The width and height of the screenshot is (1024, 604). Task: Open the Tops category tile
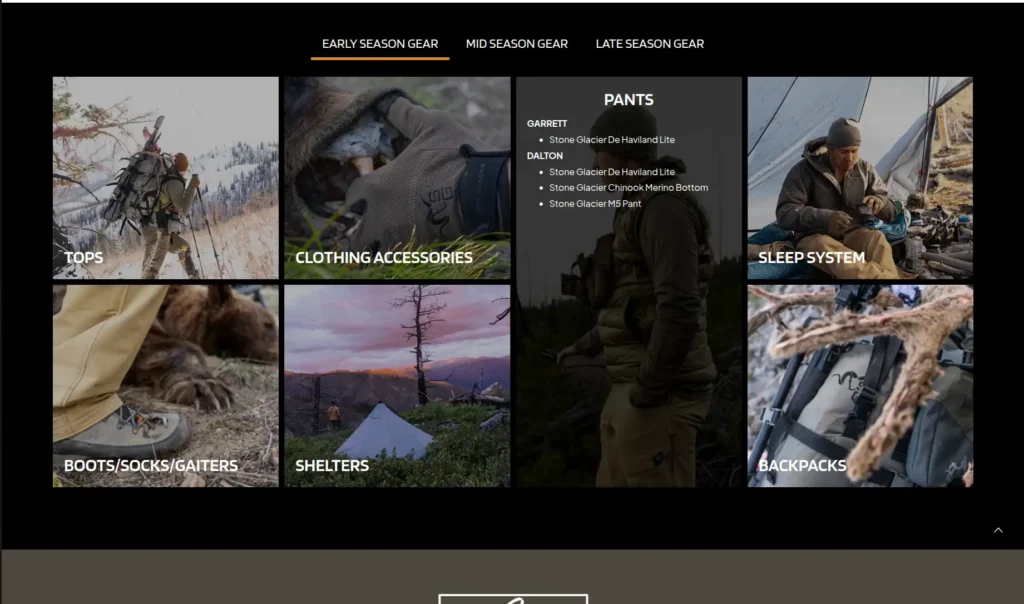166,178
